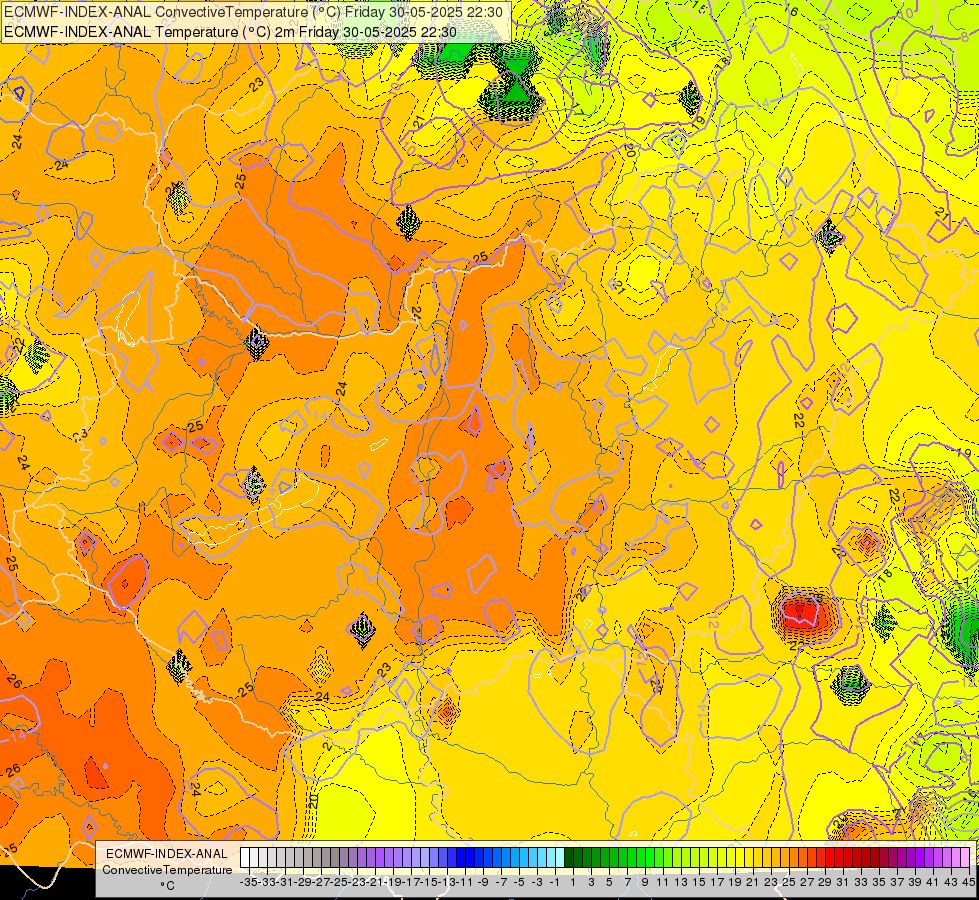Click the legend value -25
Screen dimensions: 979x900
tap(339, 882)
